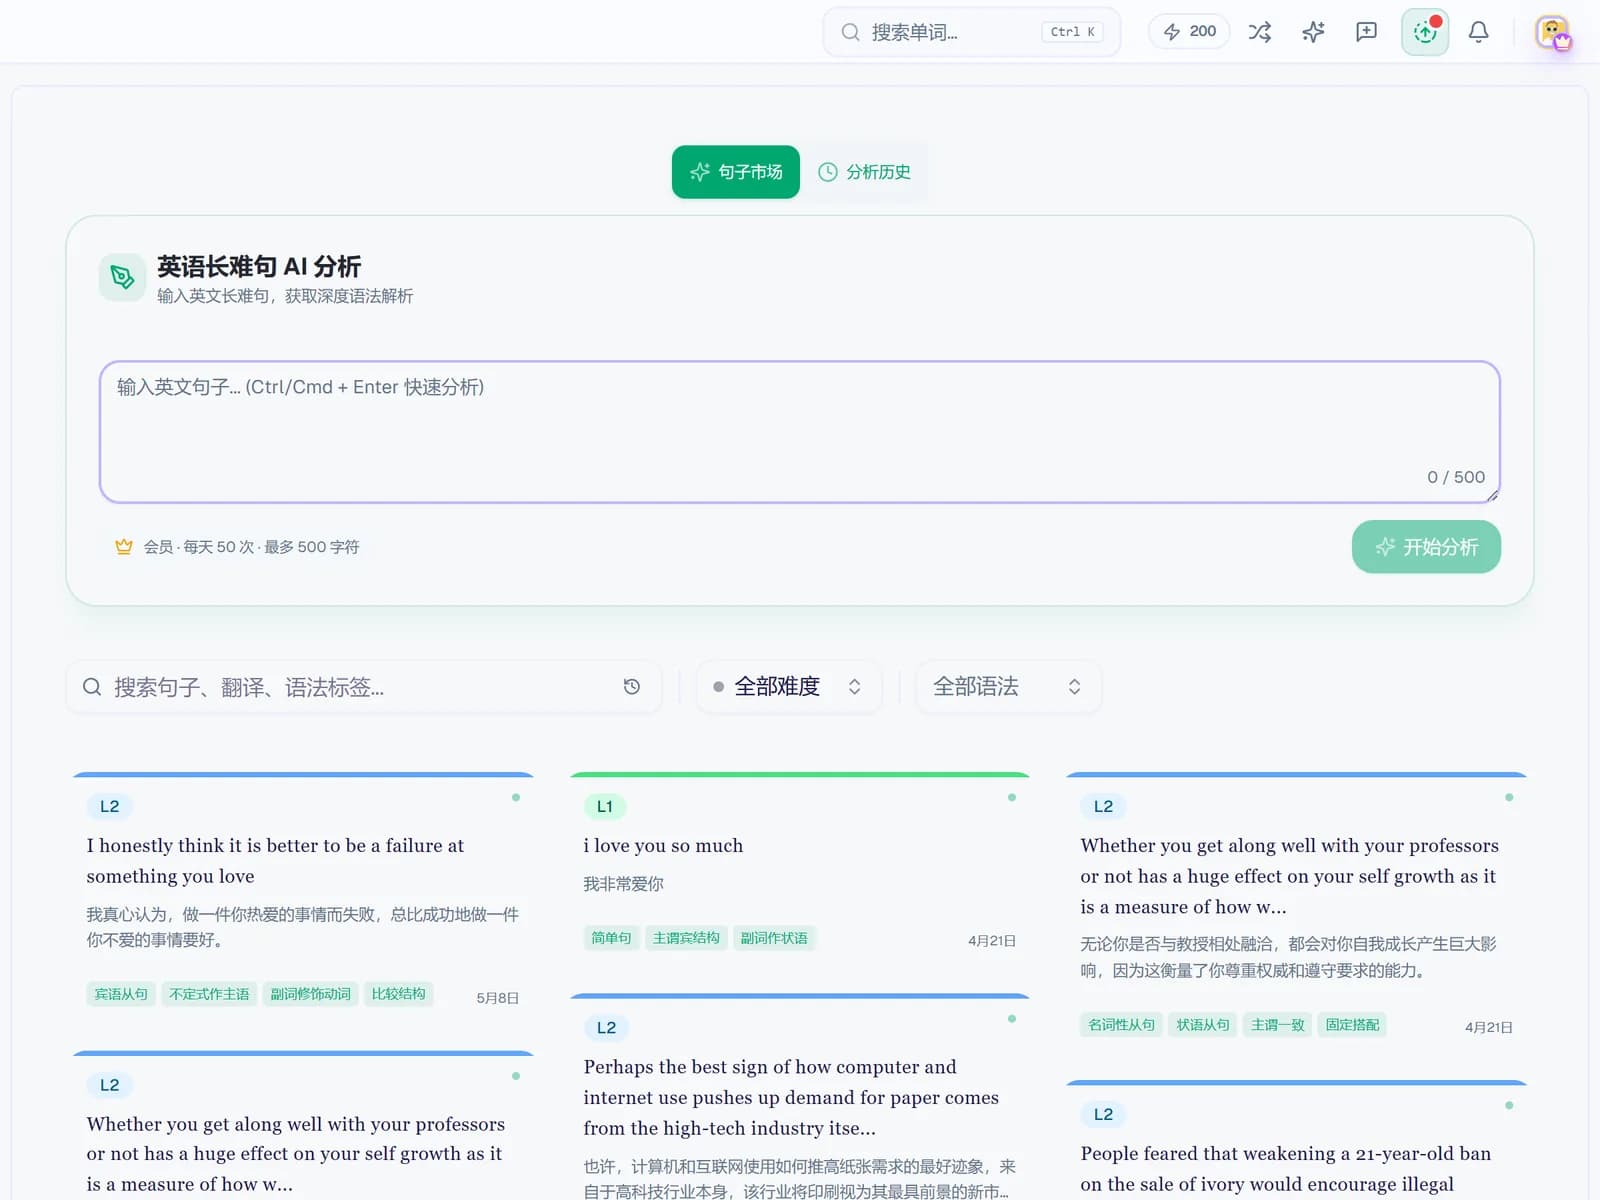
Task: Click the 简单句 tag
Action: click(x=611, y=938)
